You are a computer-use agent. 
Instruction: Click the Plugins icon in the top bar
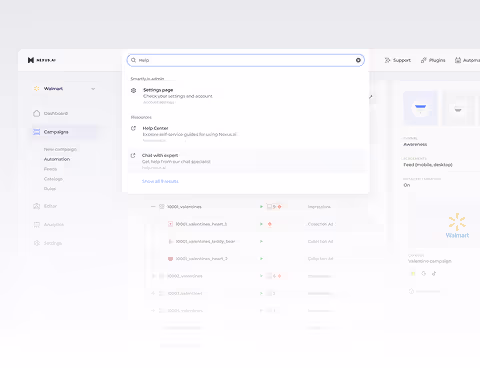tap(424, 60)
